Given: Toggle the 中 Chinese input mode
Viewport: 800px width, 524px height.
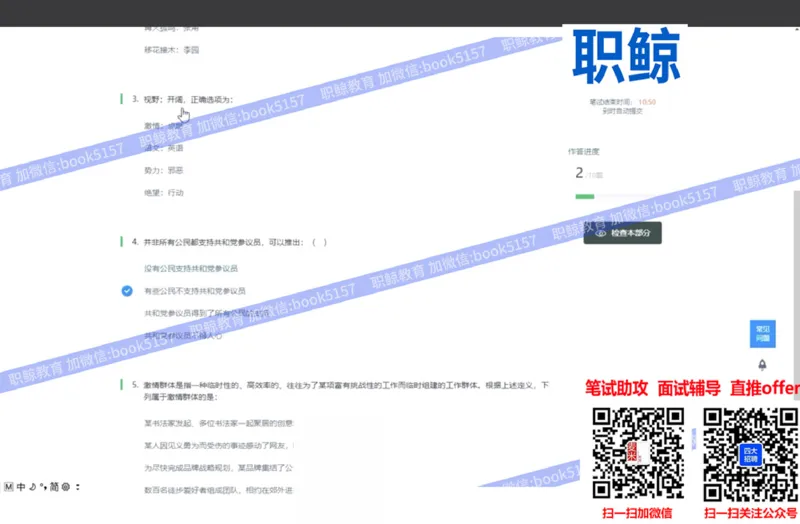Looking at the screenshot, I should coord(21,487).
